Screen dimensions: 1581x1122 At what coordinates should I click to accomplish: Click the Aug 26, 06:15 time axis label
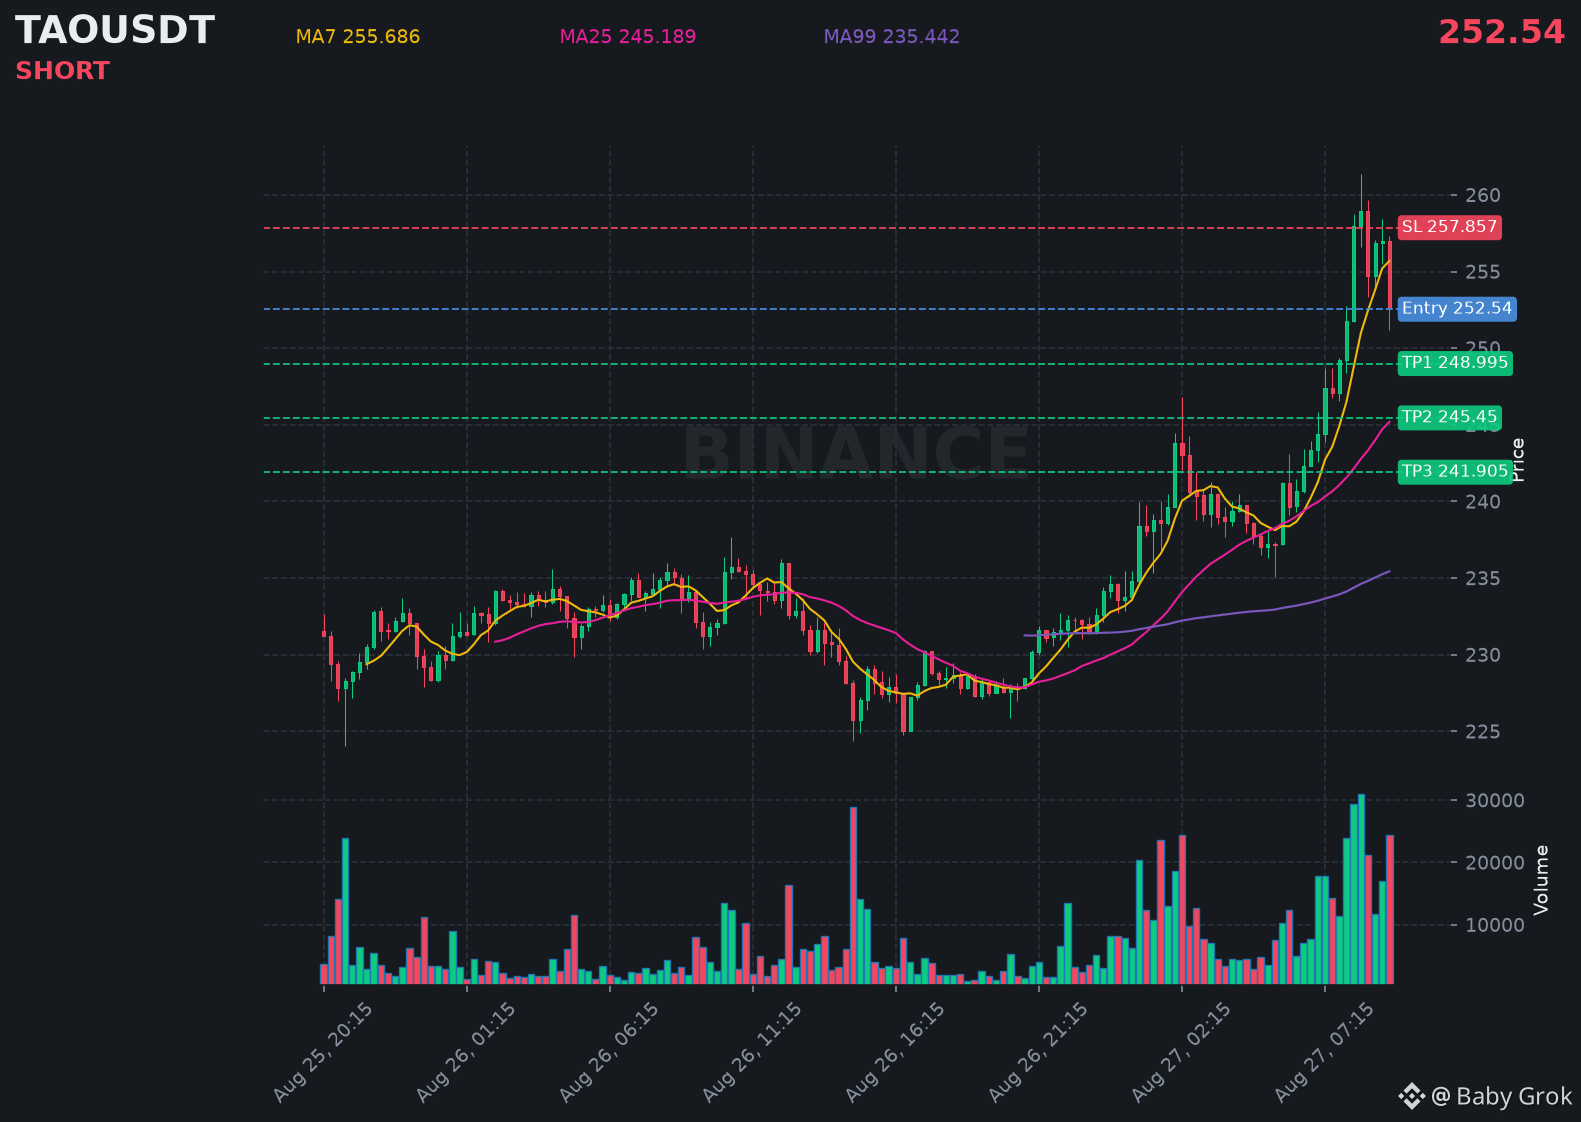(x=609, y=1053)
